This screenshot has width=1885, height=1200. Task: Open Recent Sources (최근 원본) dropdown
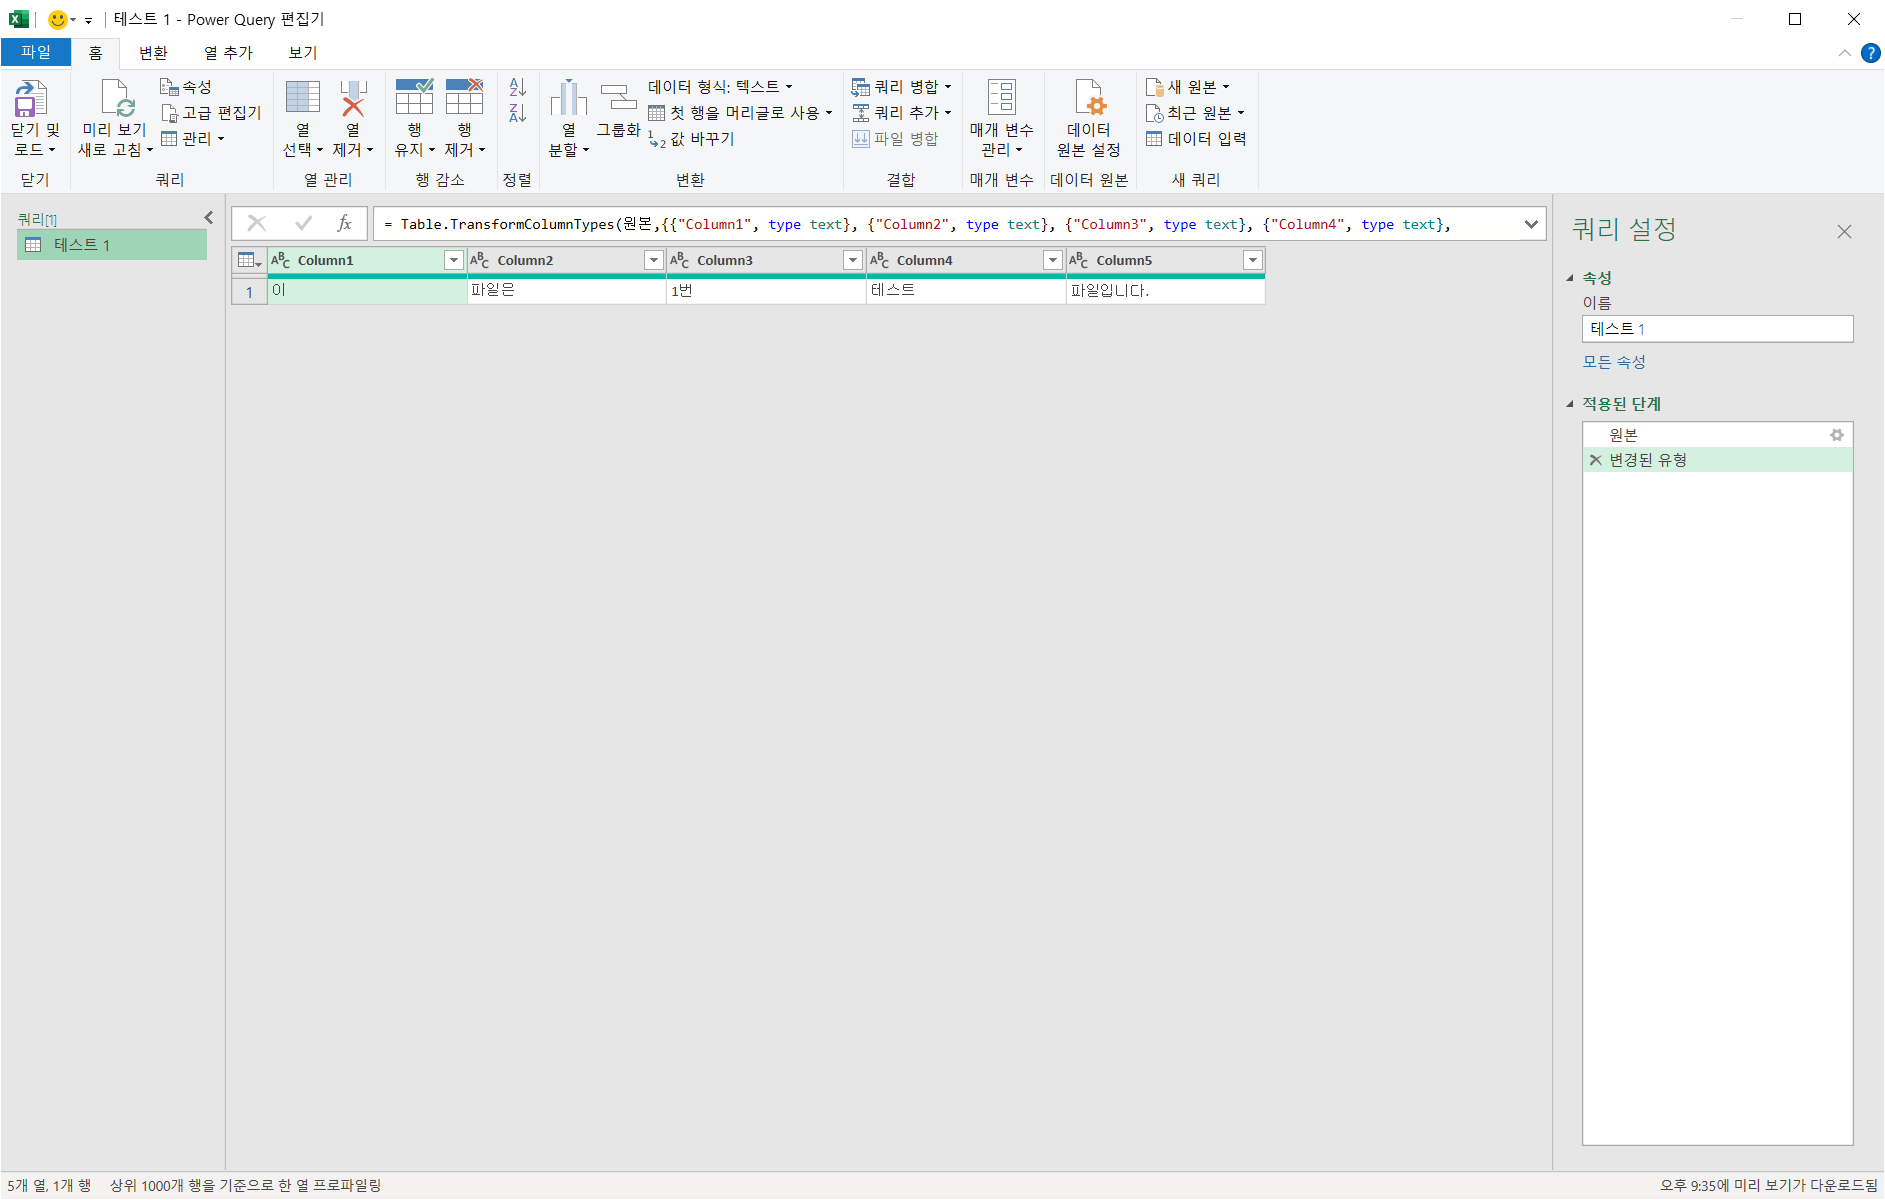1195,113
